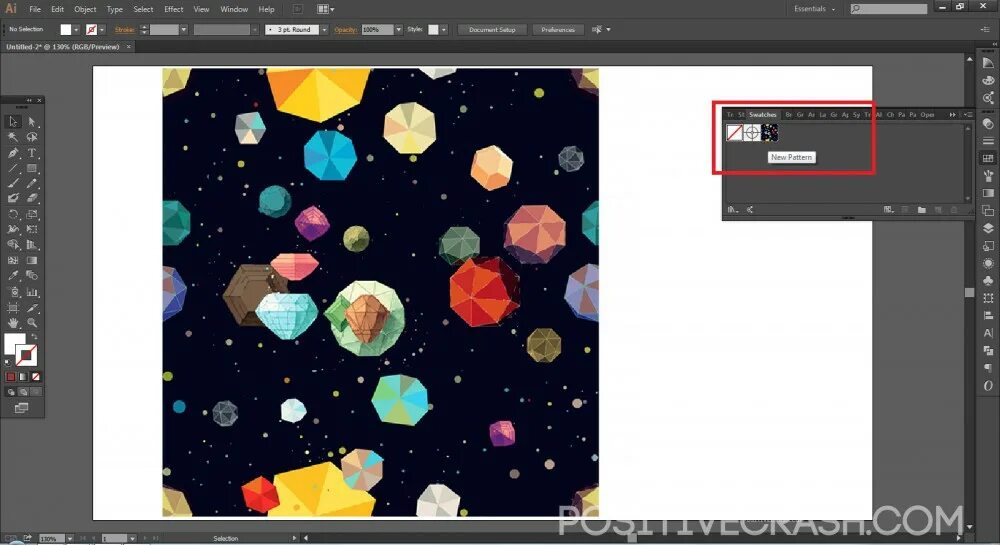Screen dimensions: 1000x545
Task: Select the Untitled-2 document tab
Action: click(x=62, y=47)
